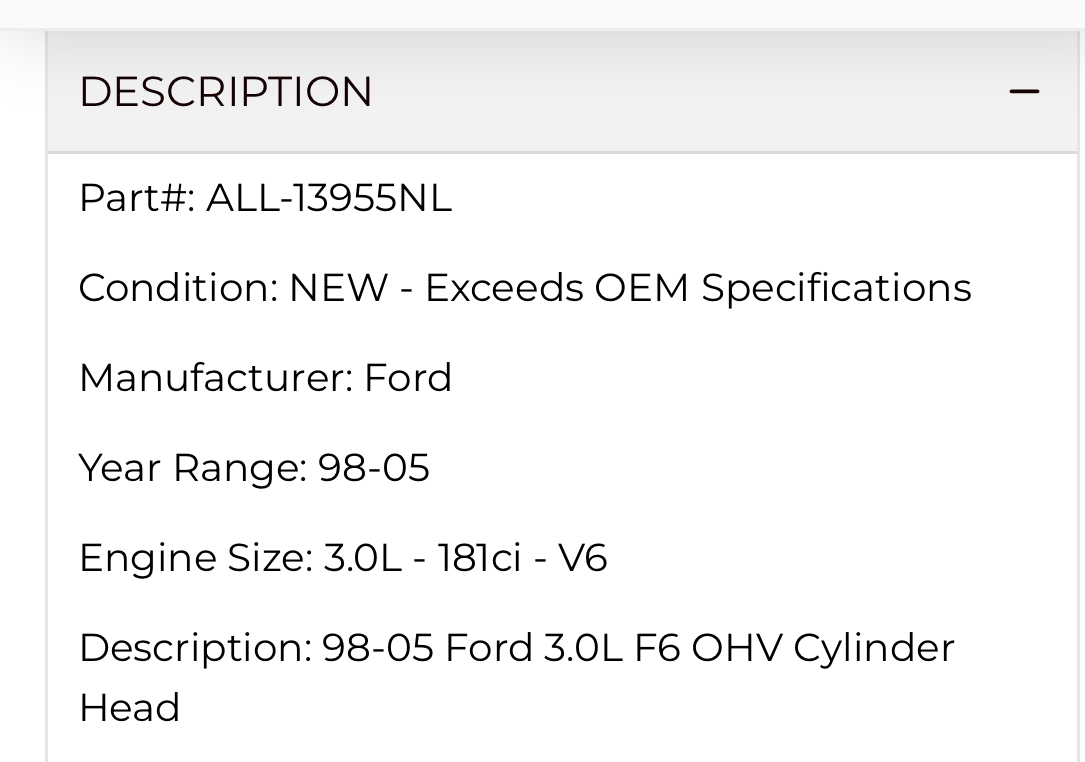
Task: Click the word NEW in Condition row
Action: [x=338, y=288]
